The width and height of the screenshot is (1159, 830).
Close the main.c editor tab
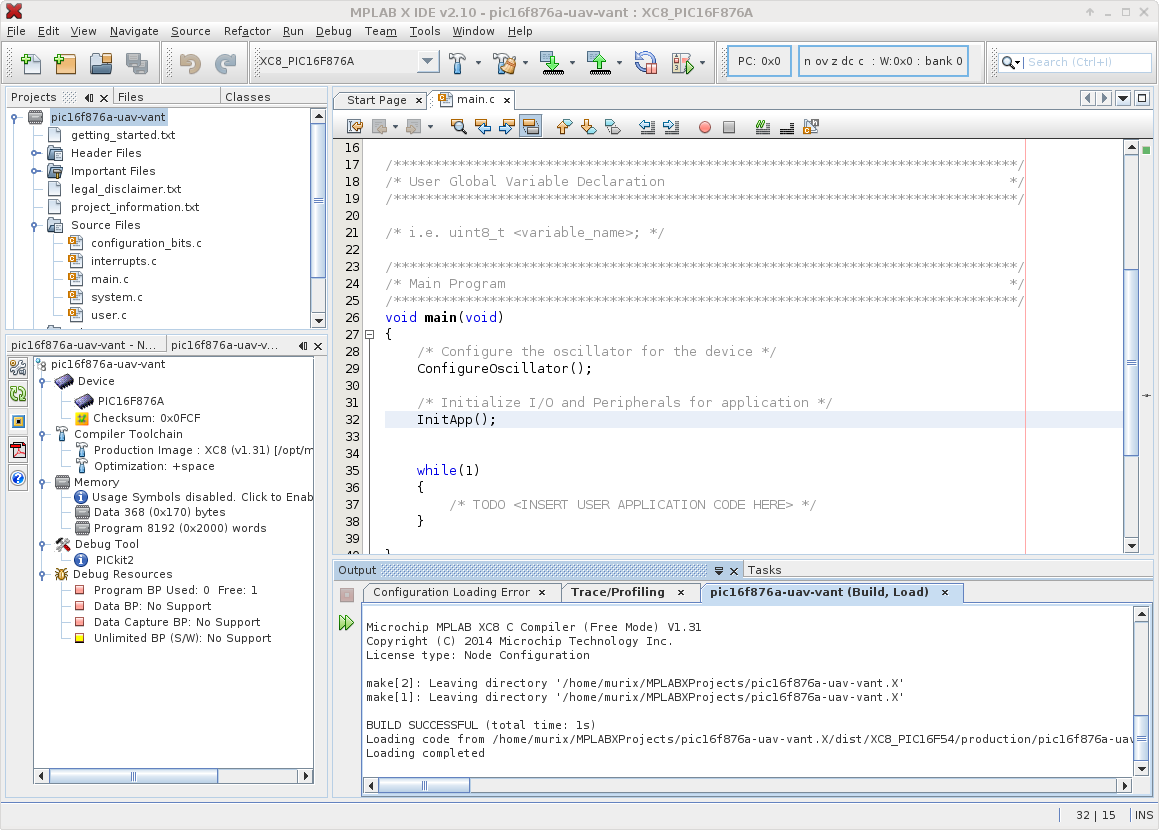point(507,100)
